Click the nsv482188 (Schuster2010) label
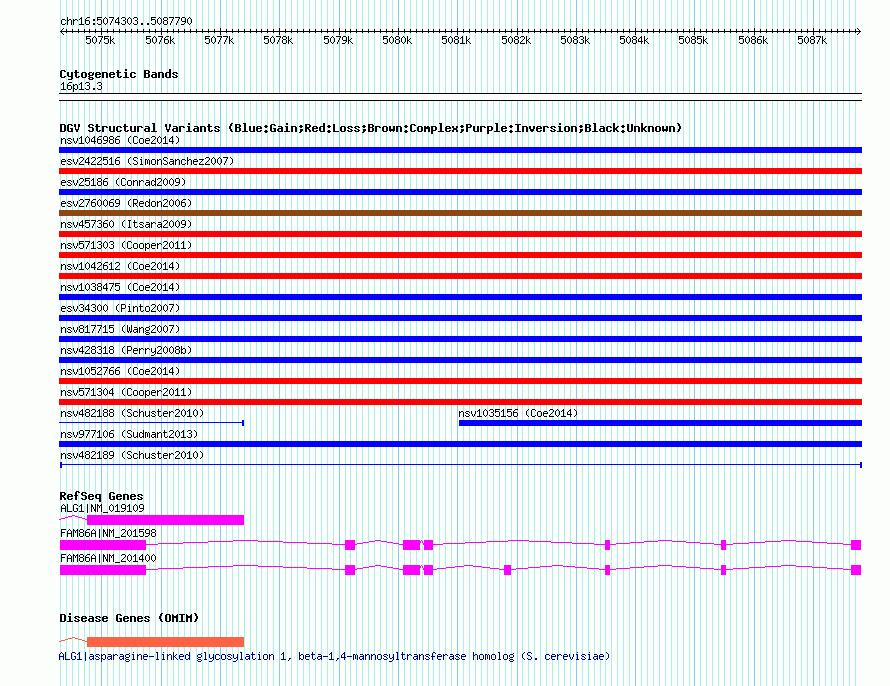The image size is (890, 686). coord(132,413)
